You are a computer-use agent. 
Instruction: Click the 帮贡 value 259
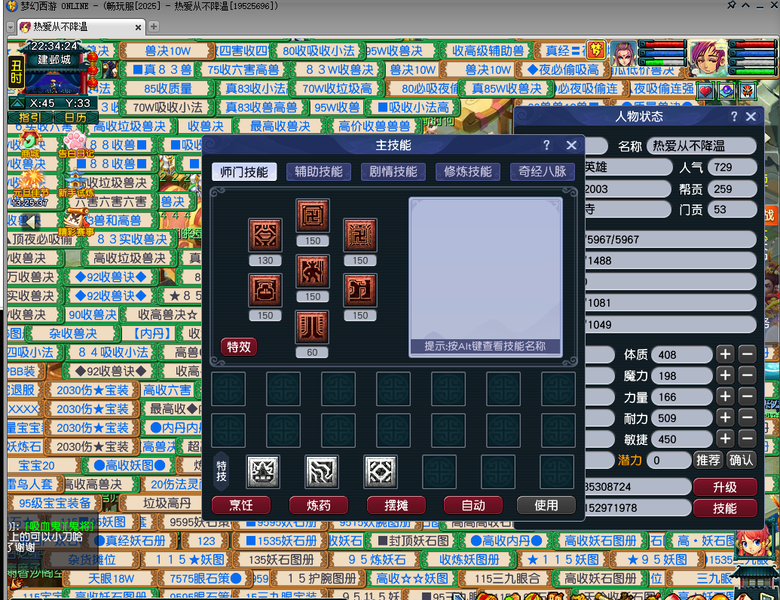(733, 189)
